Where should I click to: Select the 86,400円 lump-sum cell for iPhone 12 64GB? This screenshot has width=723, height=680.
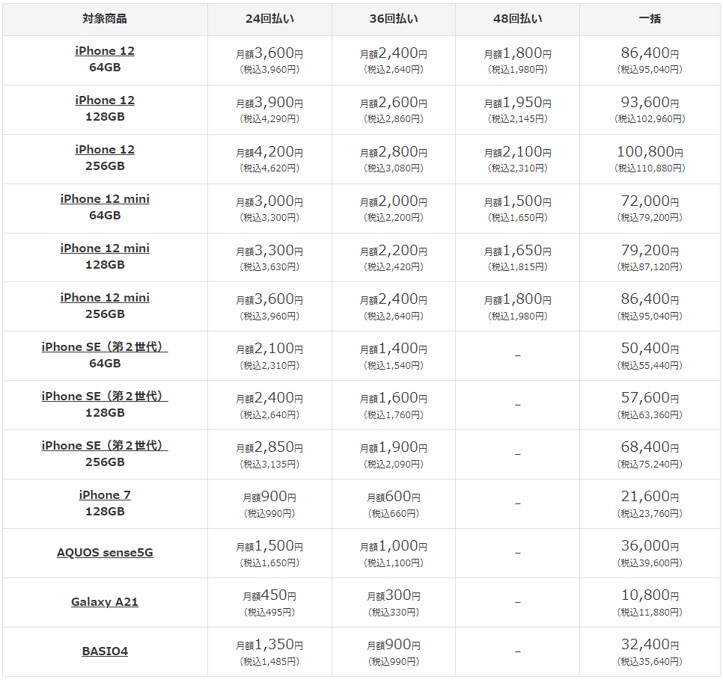(x=650, y=60)
